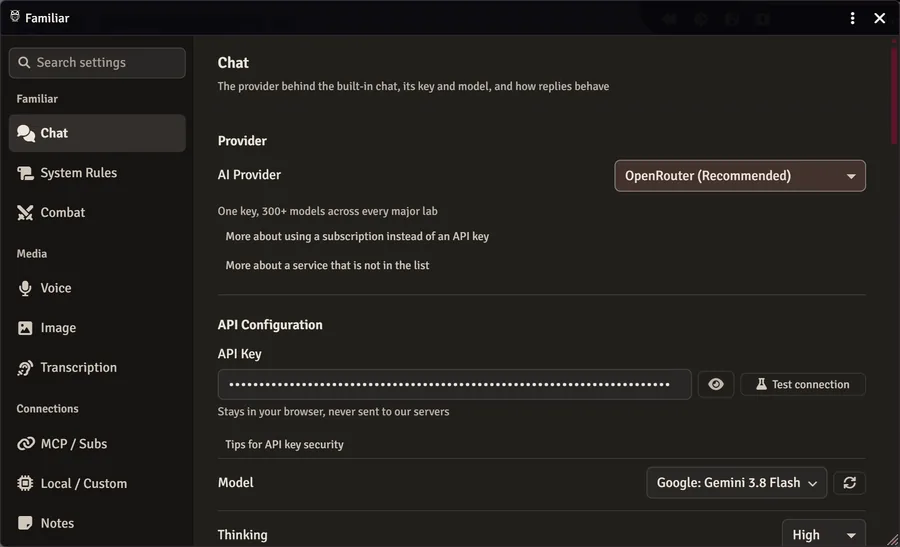Click the 'Thinking' field label
Screen dimensions: 900x547
242,535
